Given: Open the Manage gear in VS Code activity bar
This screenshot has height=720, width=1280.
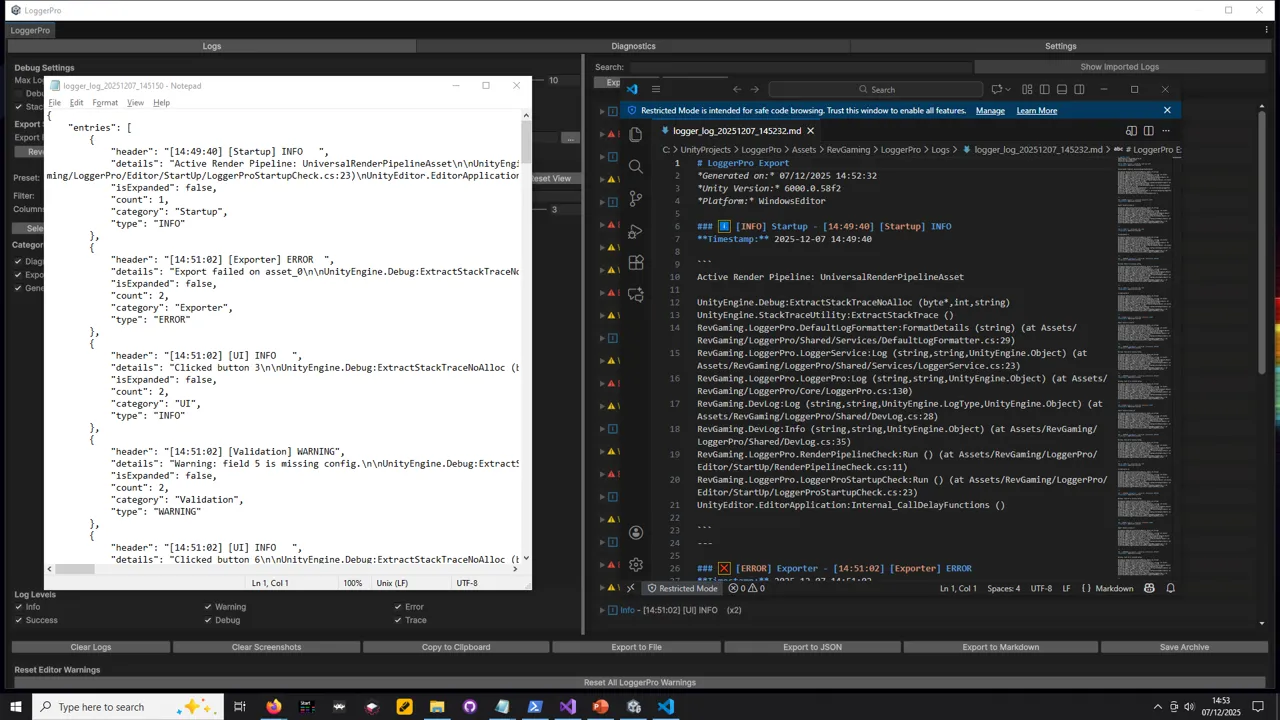Looking at the screenshot, I should click(x=636, y=565).
